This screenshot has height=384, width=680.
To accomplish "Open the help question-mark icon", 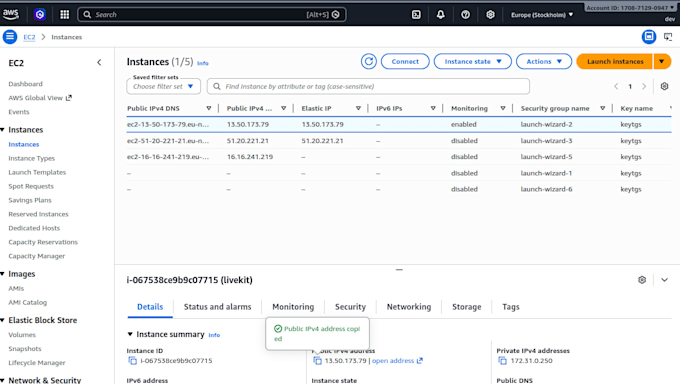I will click(x=465, y=14).
